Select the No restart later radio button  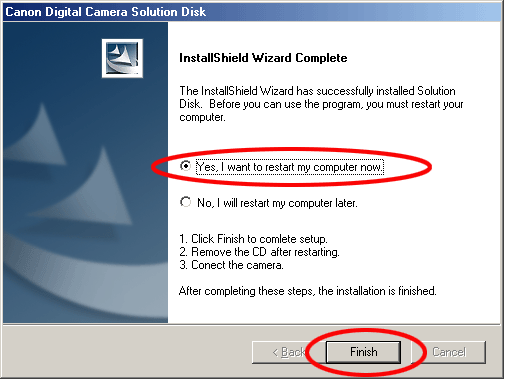tap(185, 202)
